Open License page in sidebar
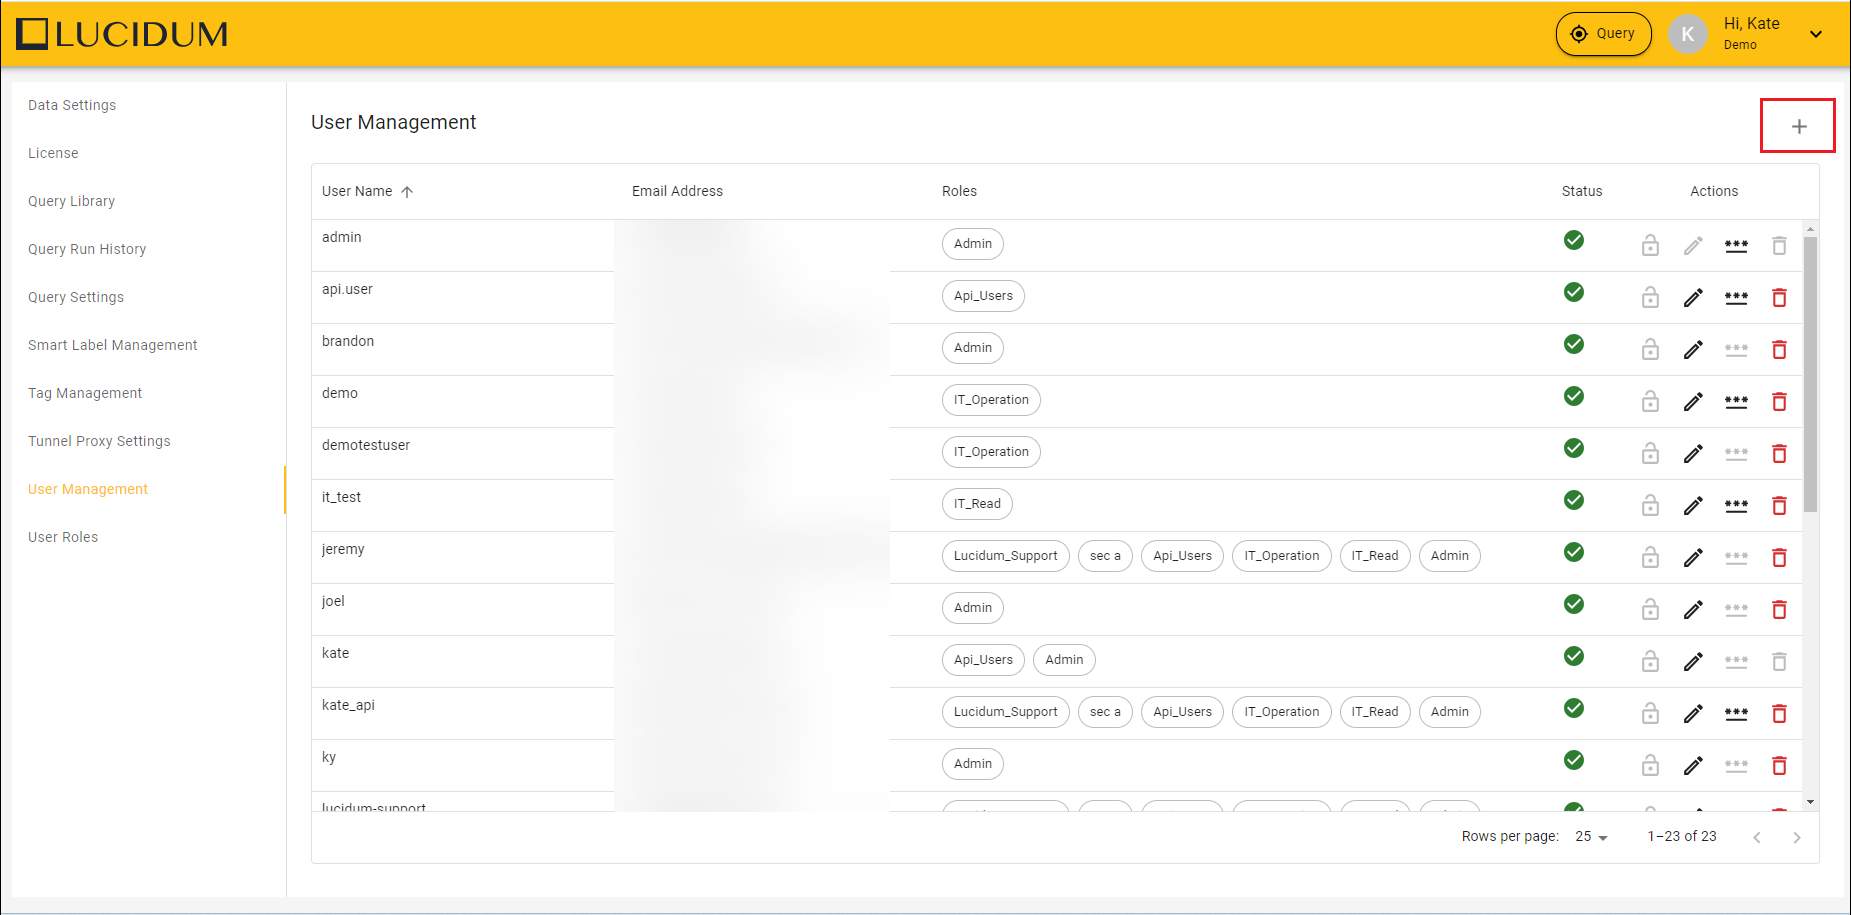This screenshot has height=915, width=1851. (x=53, y=153)
